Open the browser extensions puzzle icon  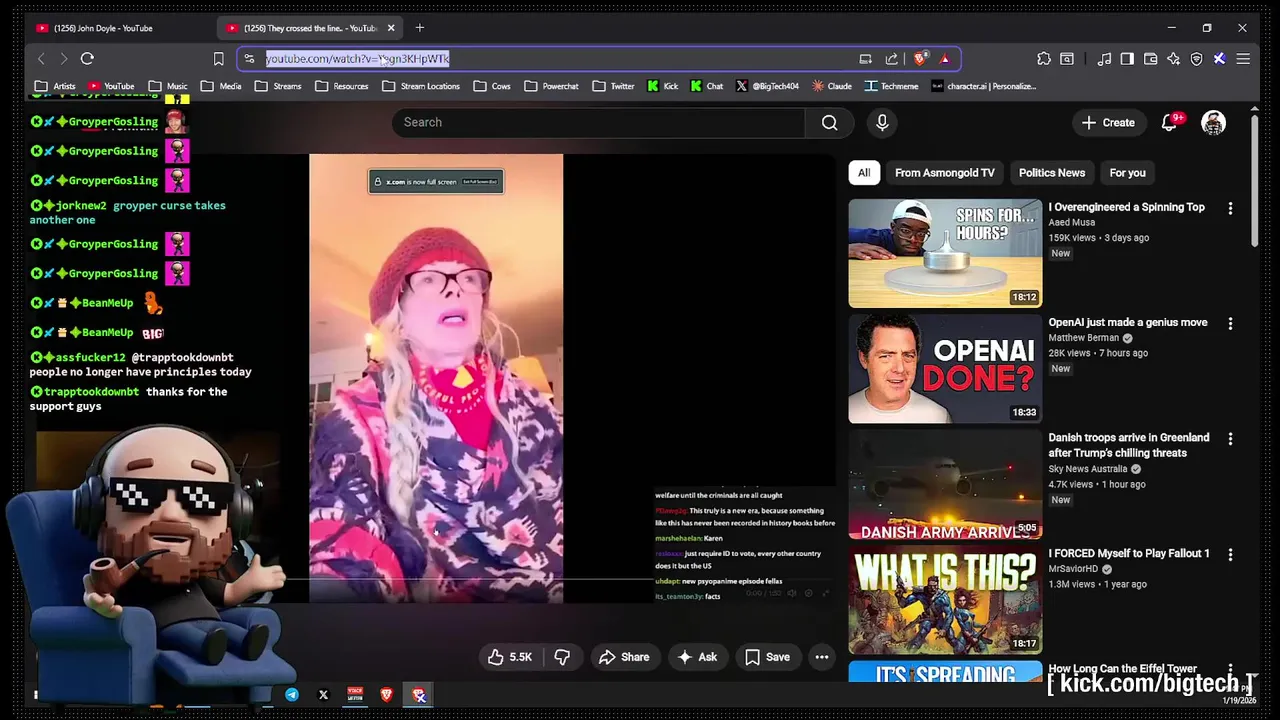(1044, 59)
